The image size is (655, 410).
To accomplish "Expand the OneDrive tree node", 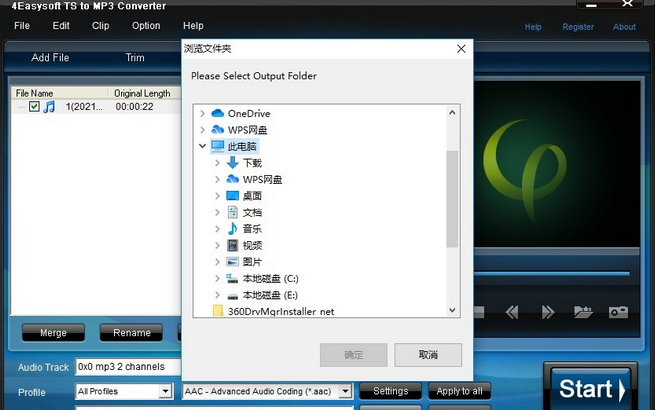I will click(202, 113).
